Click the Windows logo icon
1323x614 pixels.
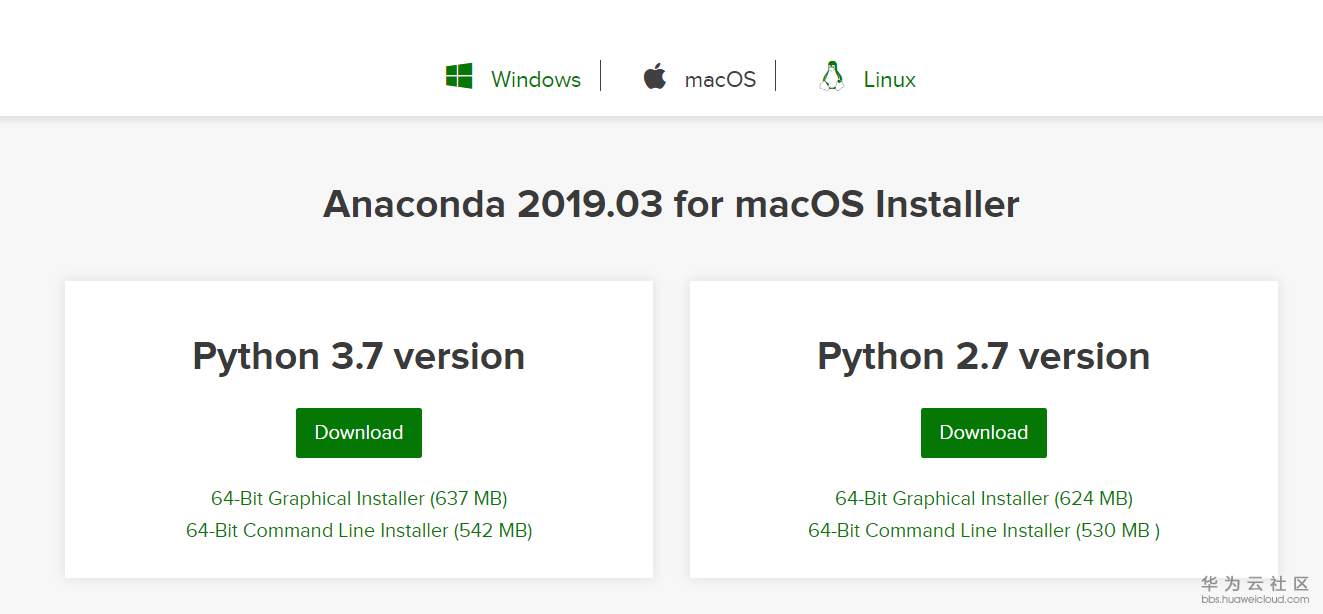(459, 77)
